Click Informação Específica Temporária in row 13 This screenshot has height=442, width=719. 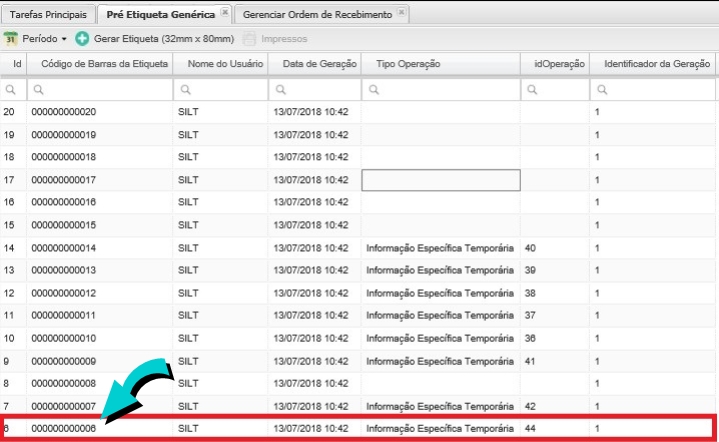point(440,271)
